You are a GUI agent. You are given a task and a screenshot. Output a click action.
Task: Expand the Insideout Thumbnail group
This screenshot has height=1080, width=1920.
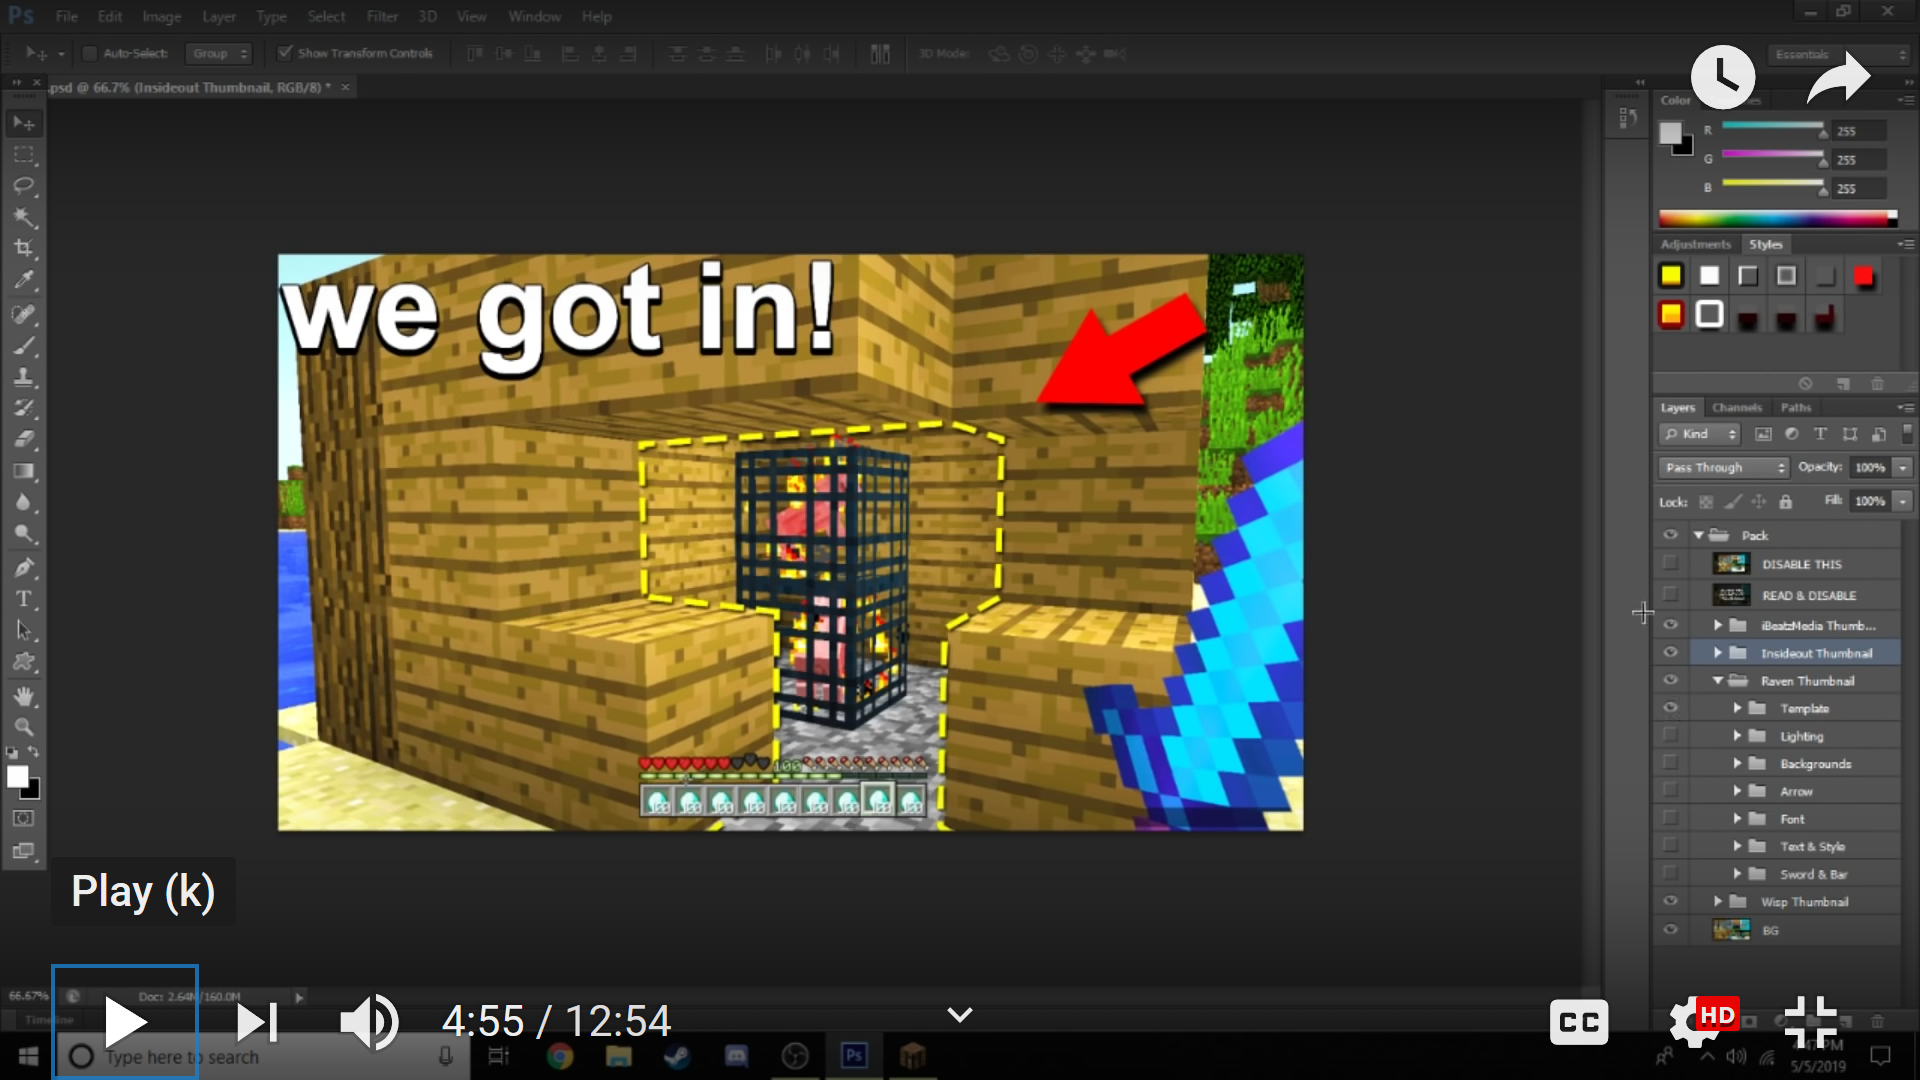pos(1718,653)
